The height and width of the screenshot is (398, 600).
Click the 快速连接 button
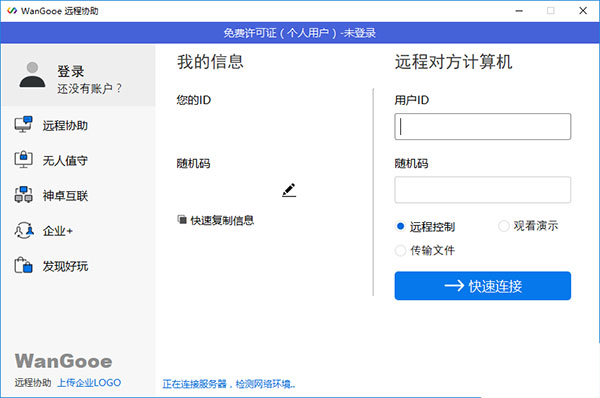[483, 286]
